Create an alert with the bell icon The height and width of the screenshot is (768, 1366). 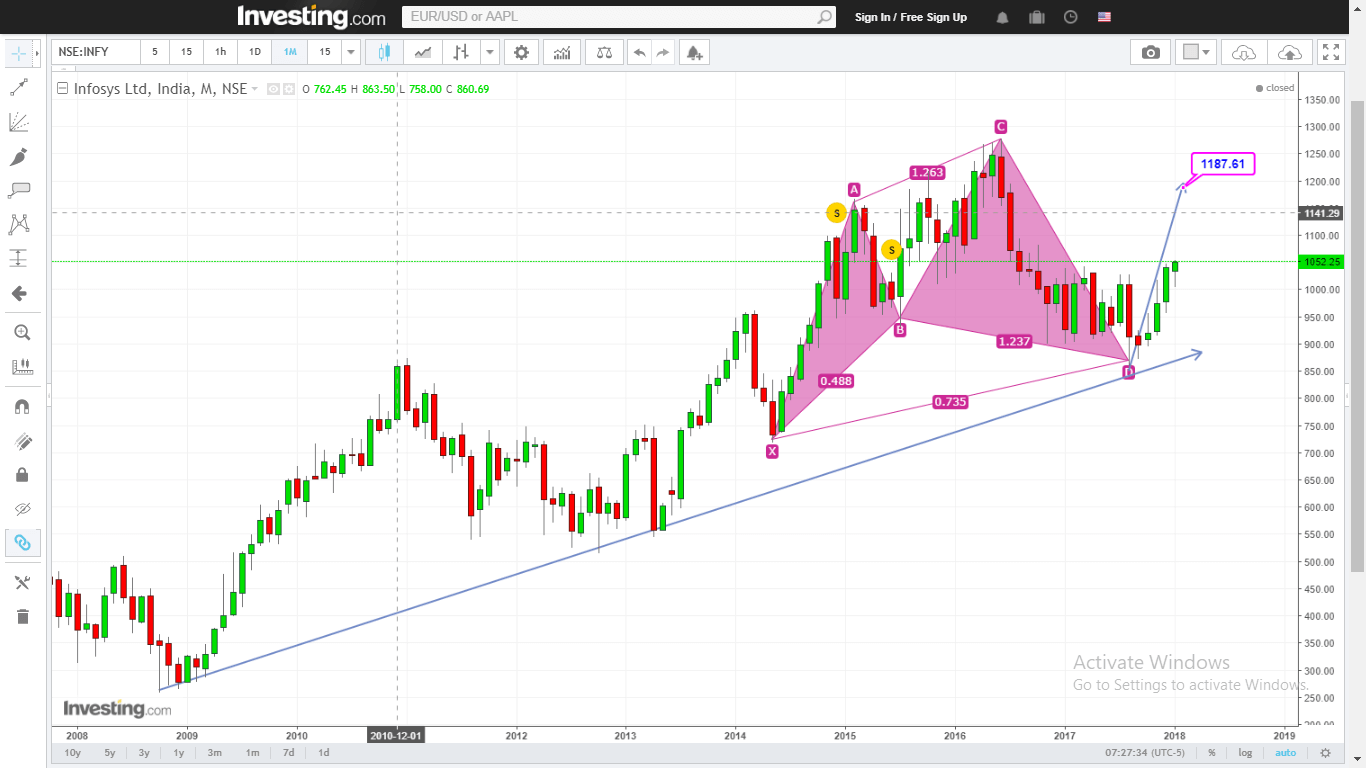pyautogui.click(x=694, y=52)
